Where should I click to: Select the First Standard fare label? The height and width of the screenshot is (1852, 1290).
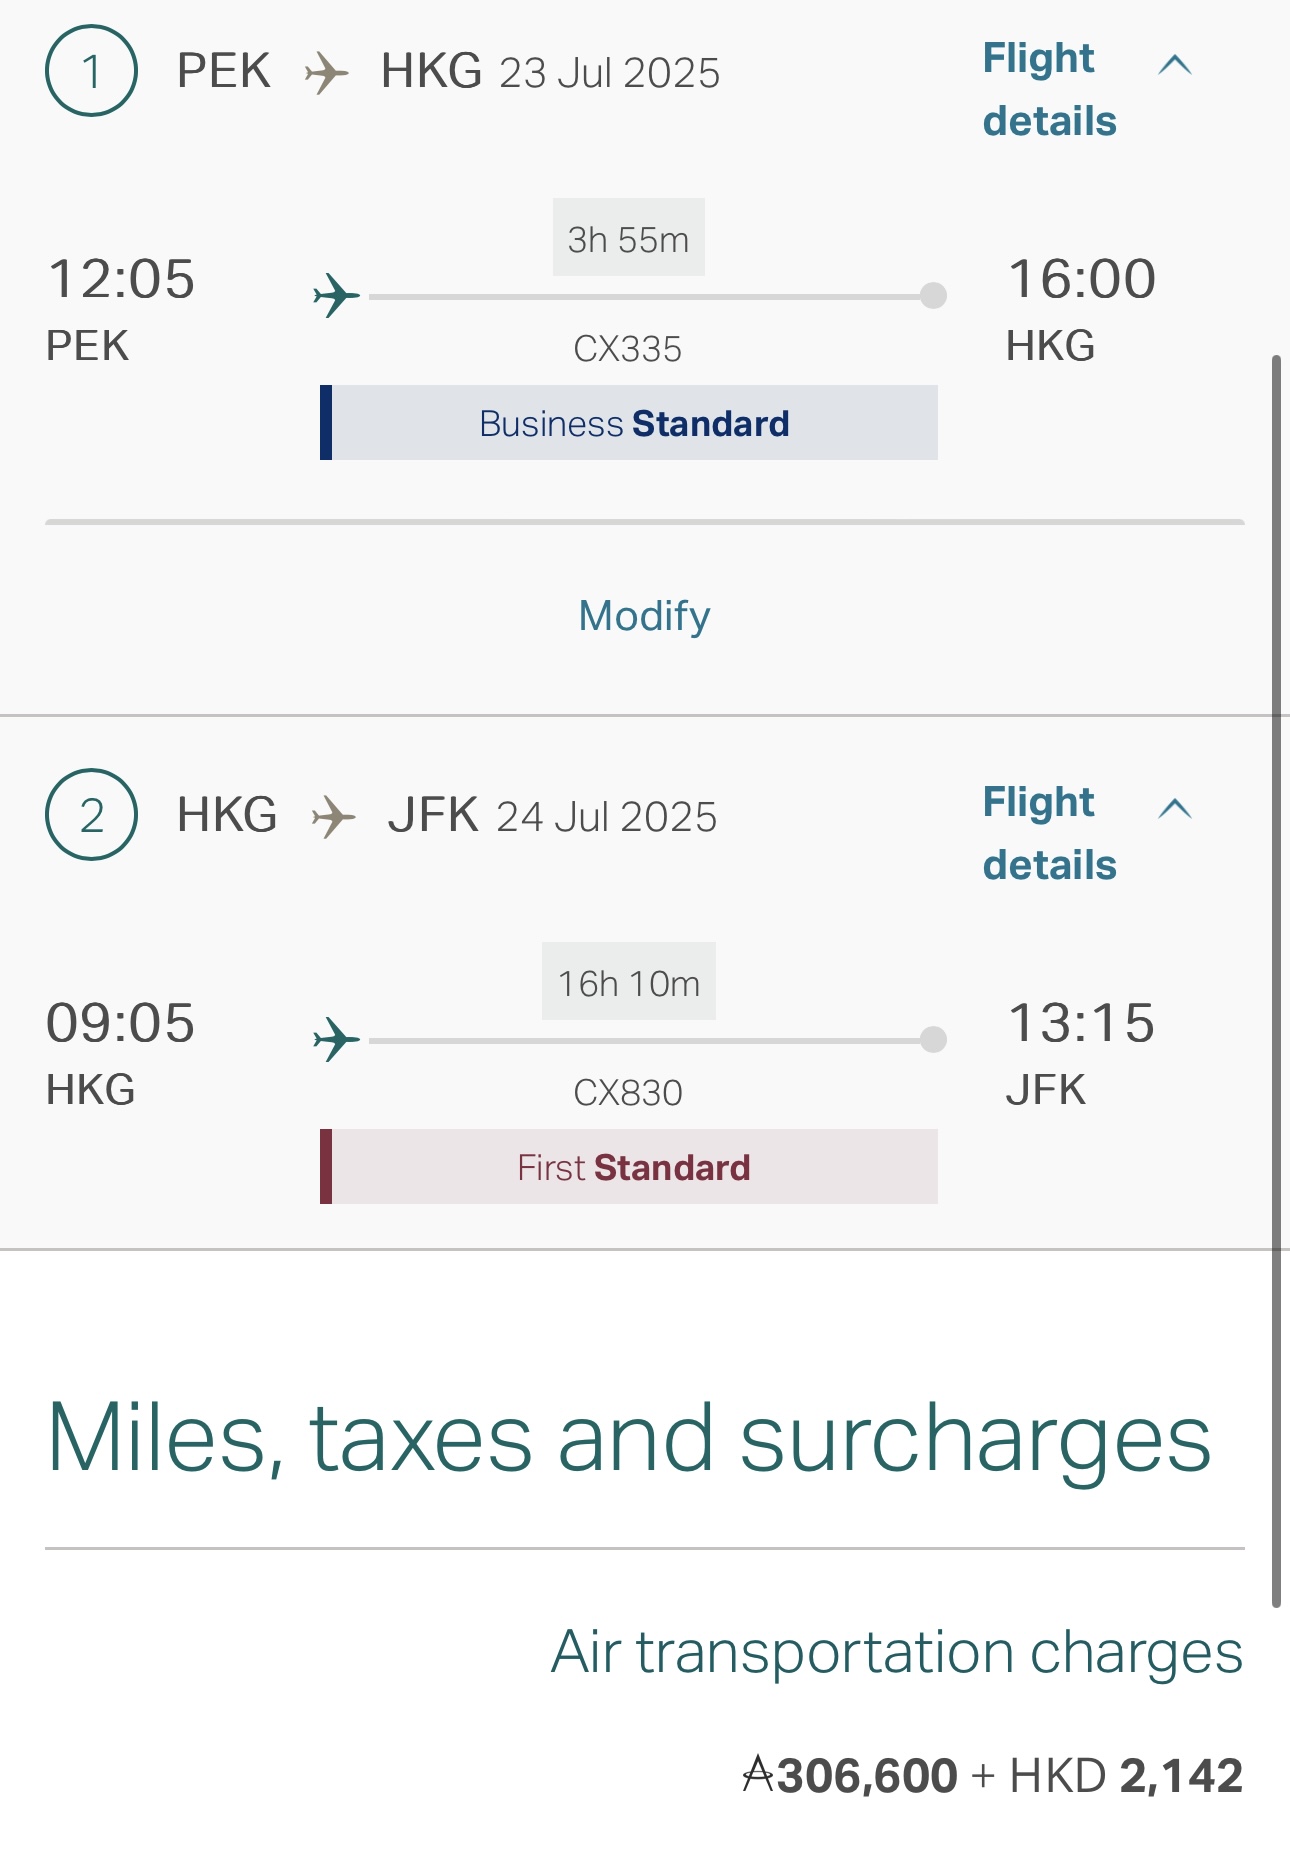point(633,1167)
